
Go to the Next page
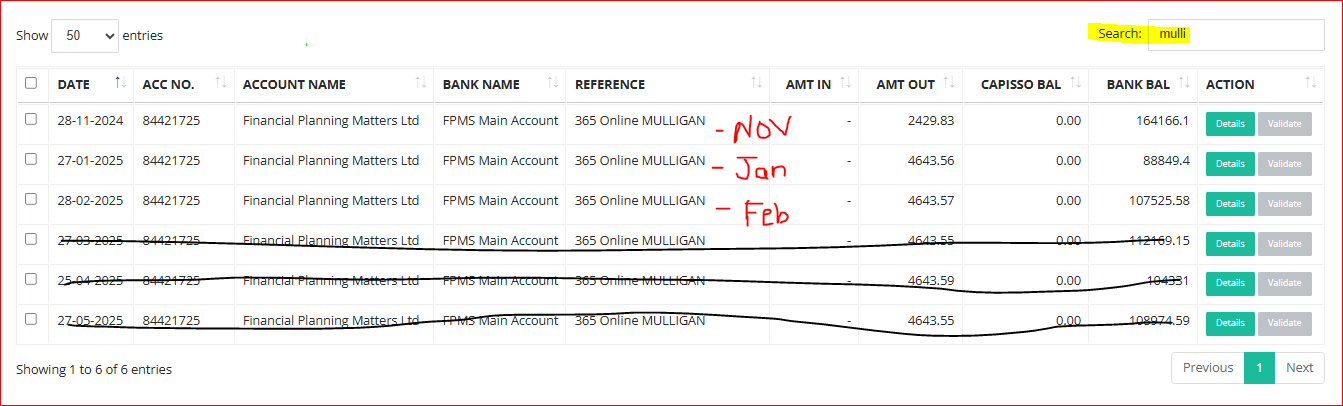coord(1299,367)
